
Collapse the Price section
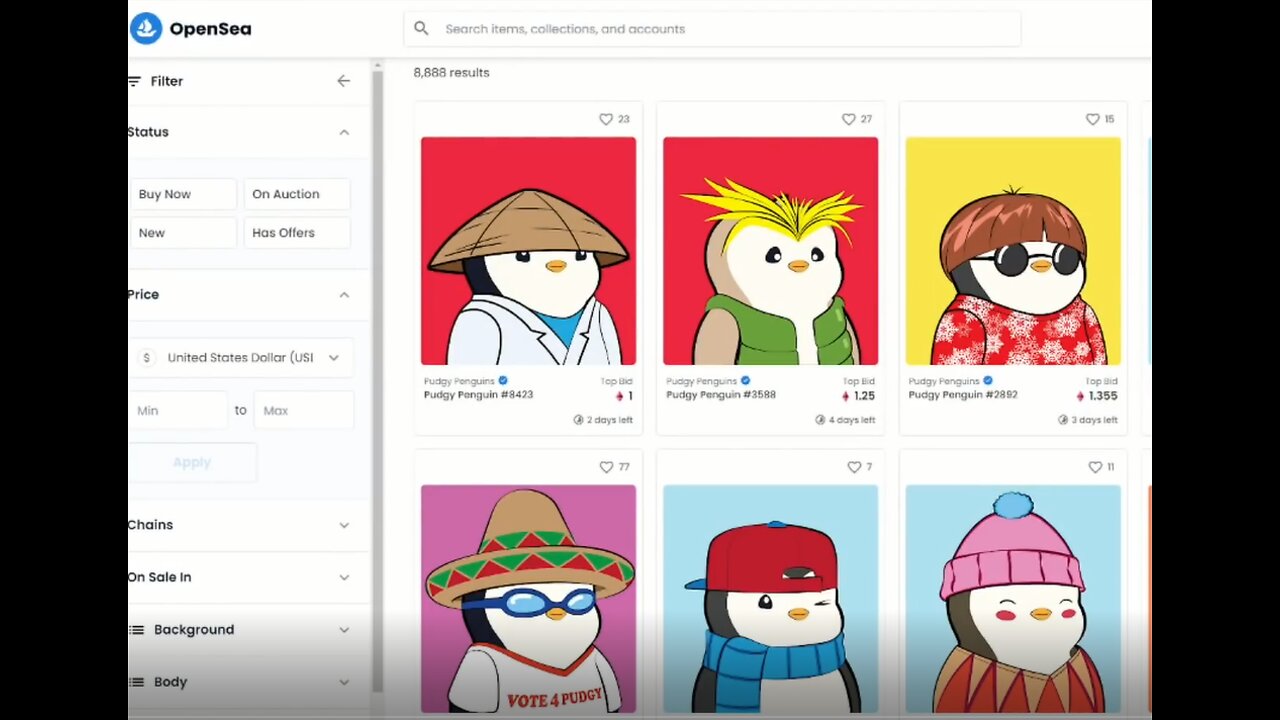pyautogui.click(x=344, y=295)
